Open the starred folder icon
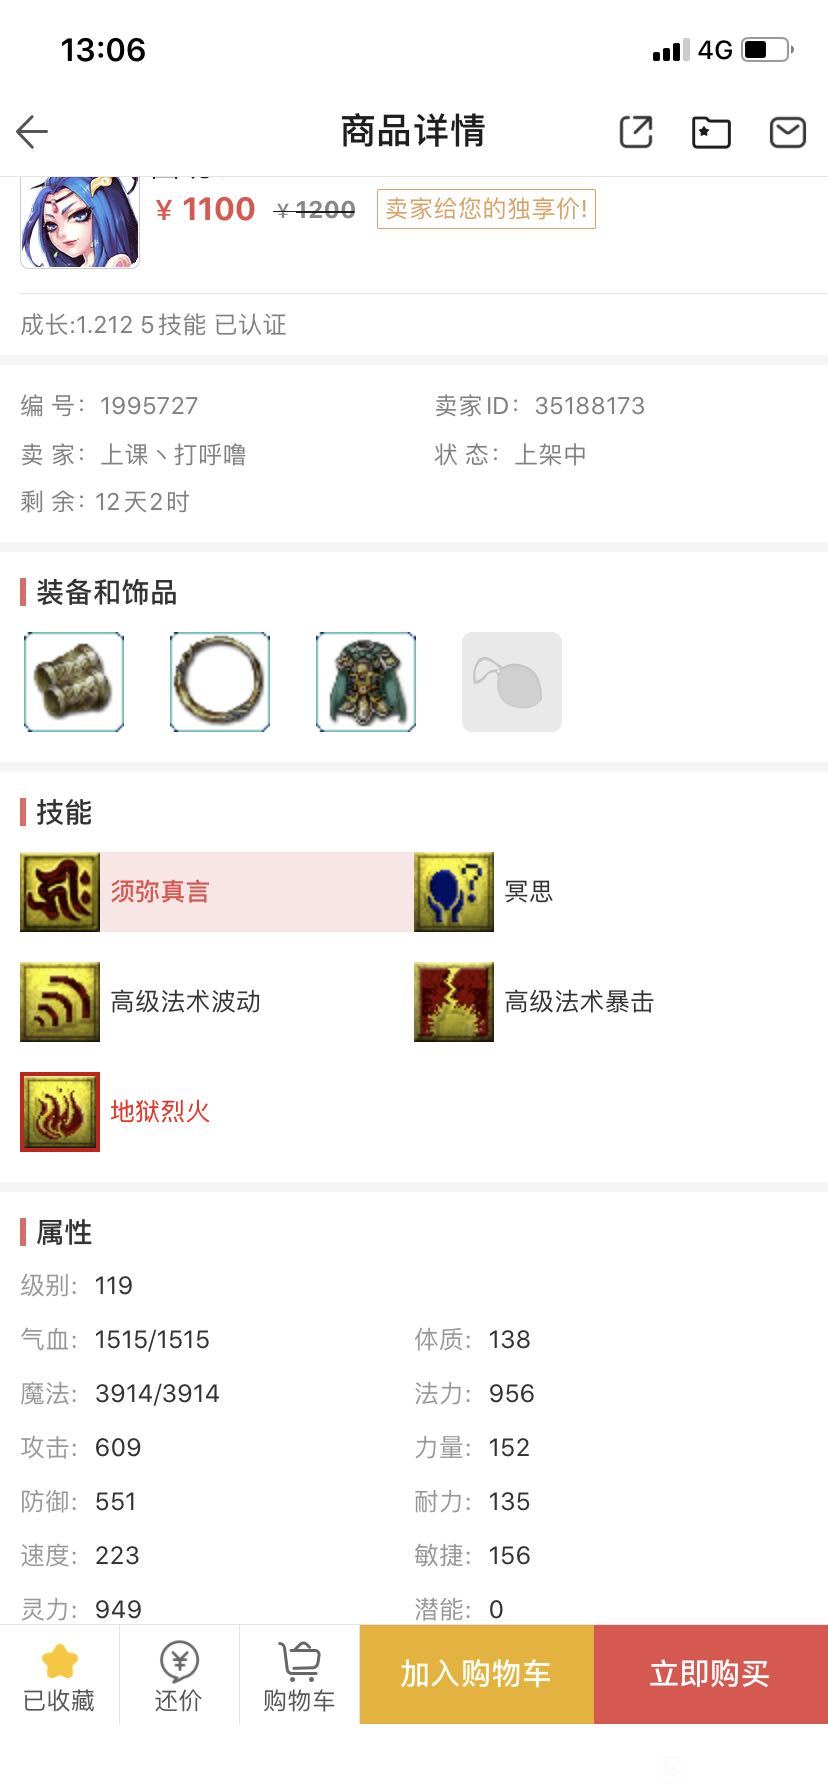The height and width of the screenshot is (1792, 828). (x=711, y=132)
